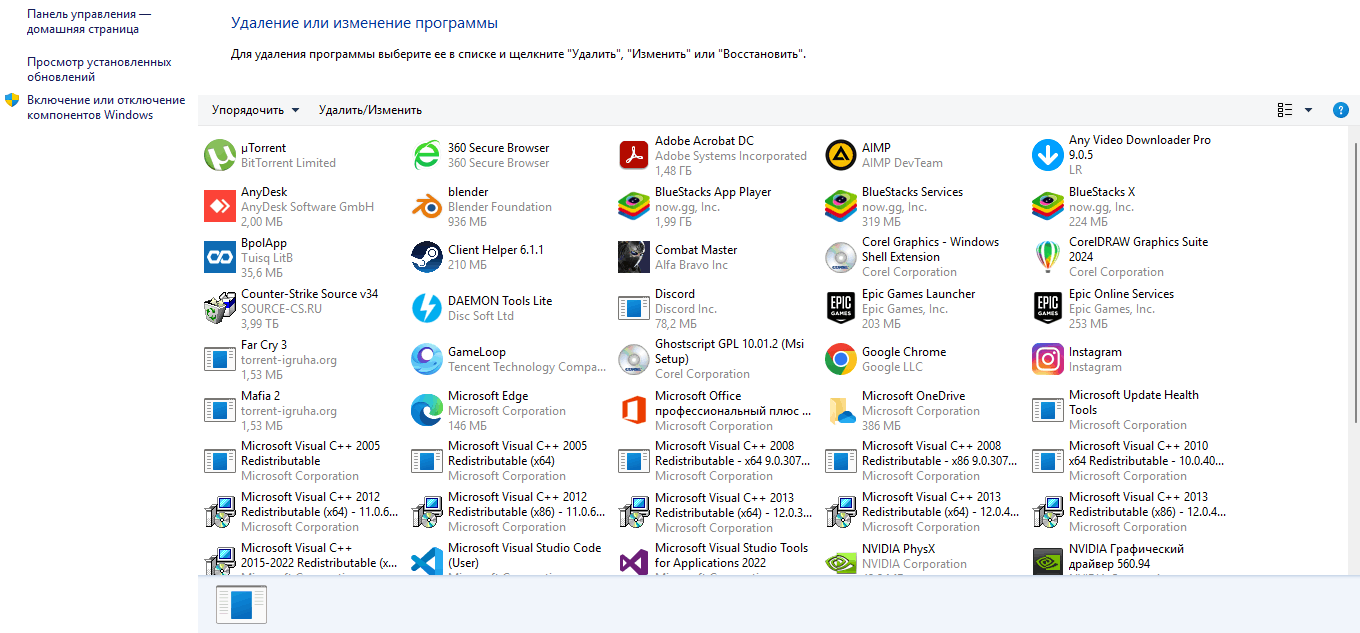Image resolution: width=1360 pixels, height=633 pixels.
Task: Select NVIDIA Графический драйвер icon
Action: (x=1048, y=562)
